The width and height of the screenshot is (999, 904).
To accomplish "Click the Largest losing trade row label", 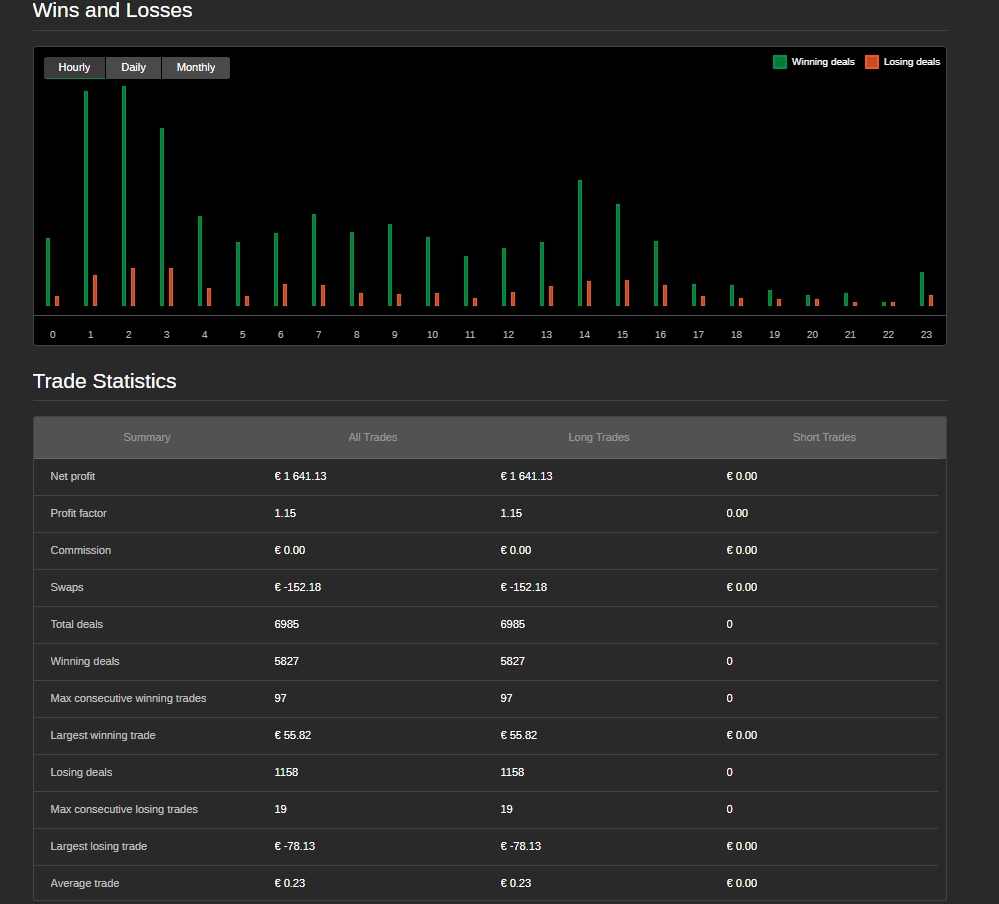I will (x=98, y=846).
